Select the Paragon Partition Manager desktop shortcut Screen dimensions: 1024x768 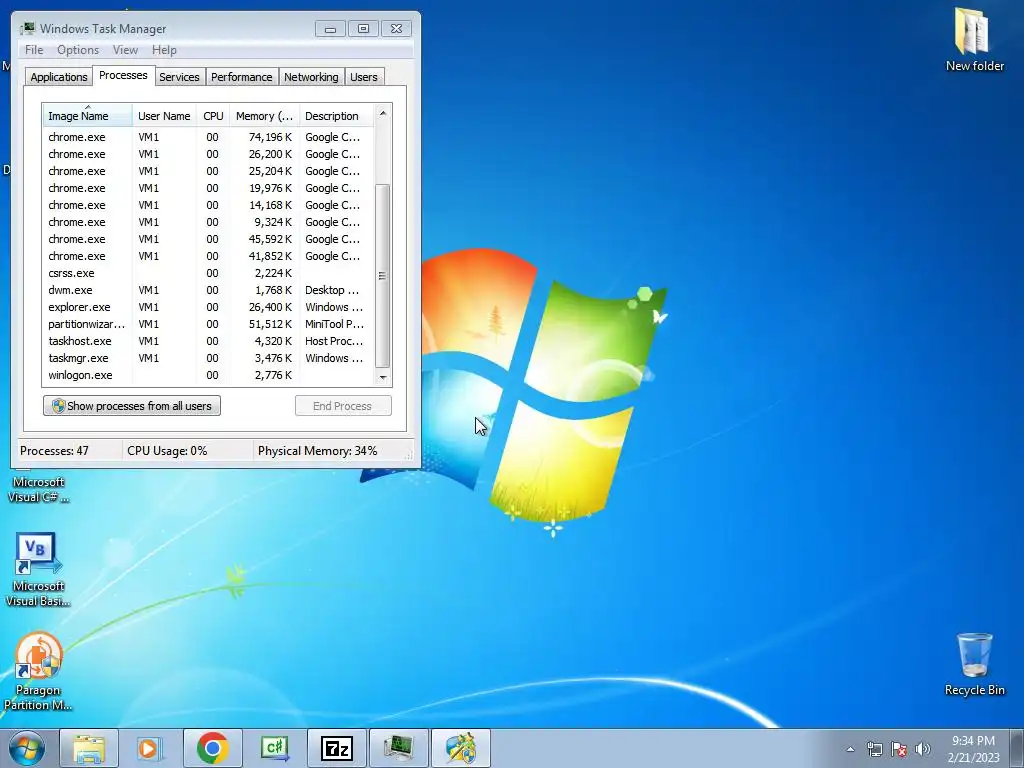pos(38,671)
